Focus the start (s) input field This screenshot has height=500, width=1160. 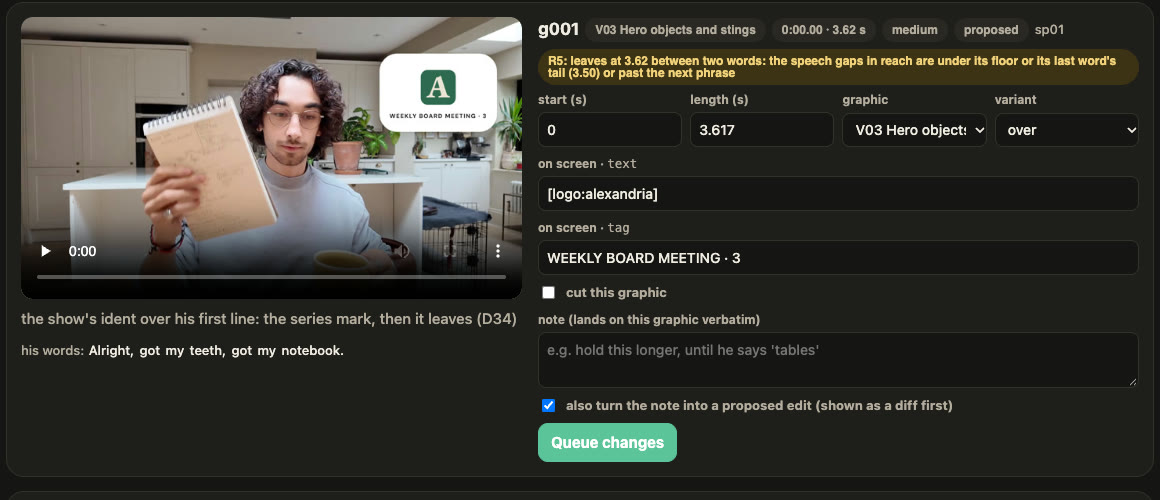pos(610,129)
